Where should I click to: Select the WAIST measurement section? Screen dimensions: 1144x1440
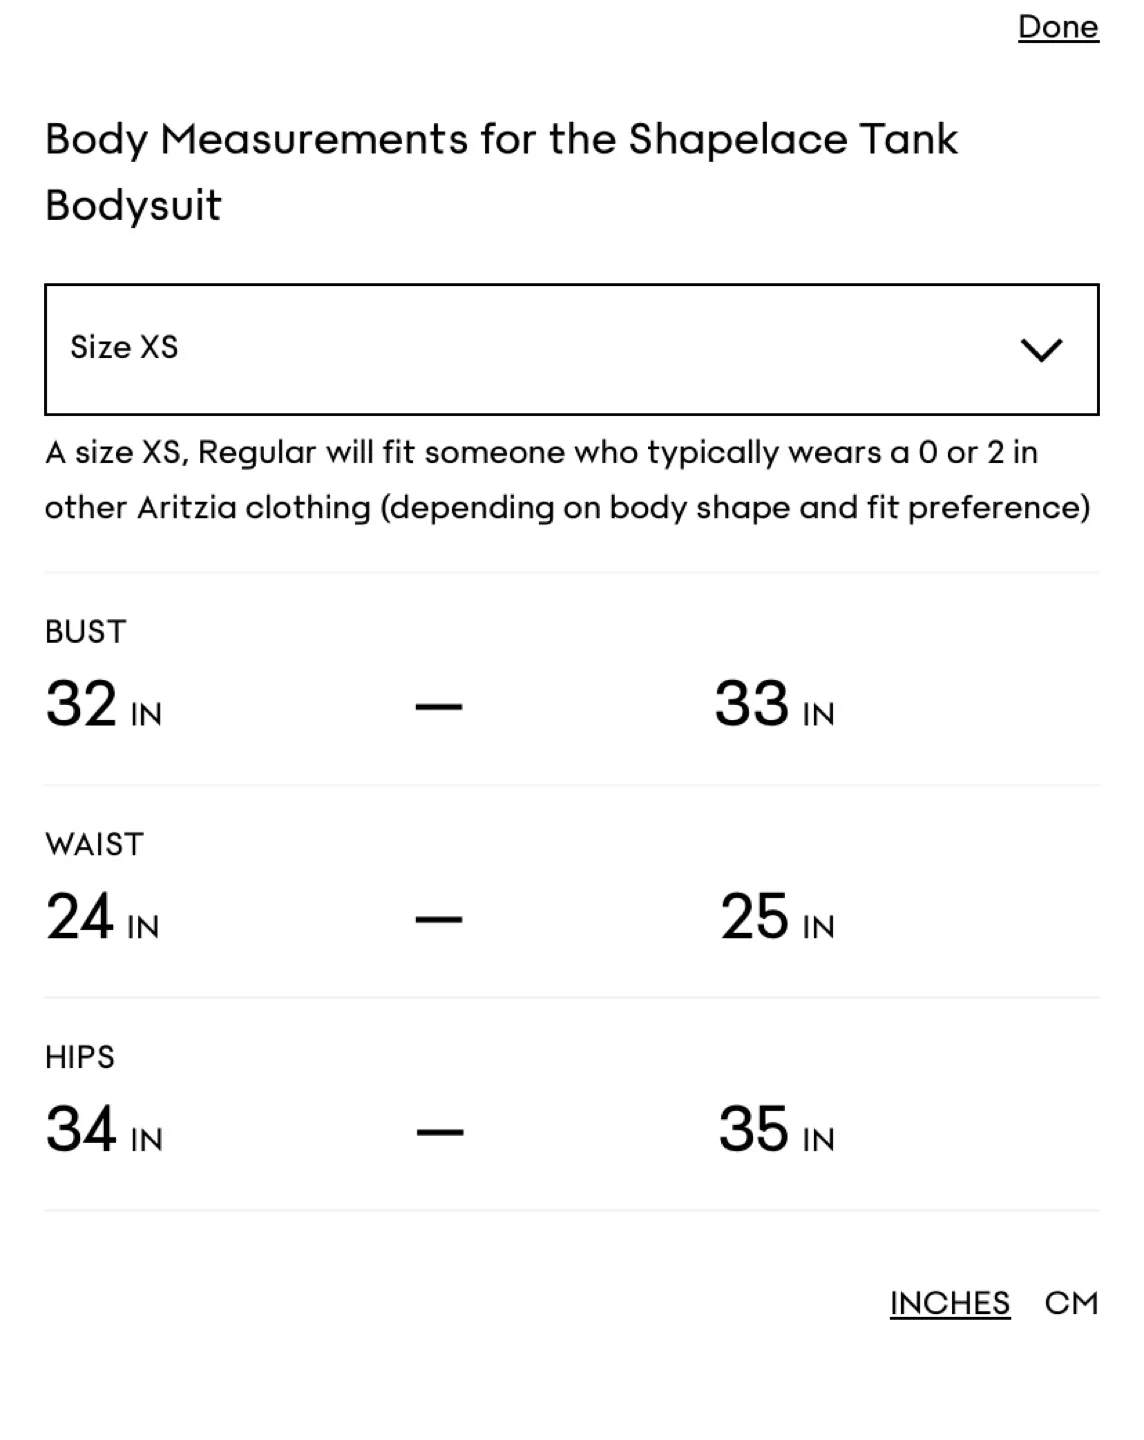coord(93,844)
